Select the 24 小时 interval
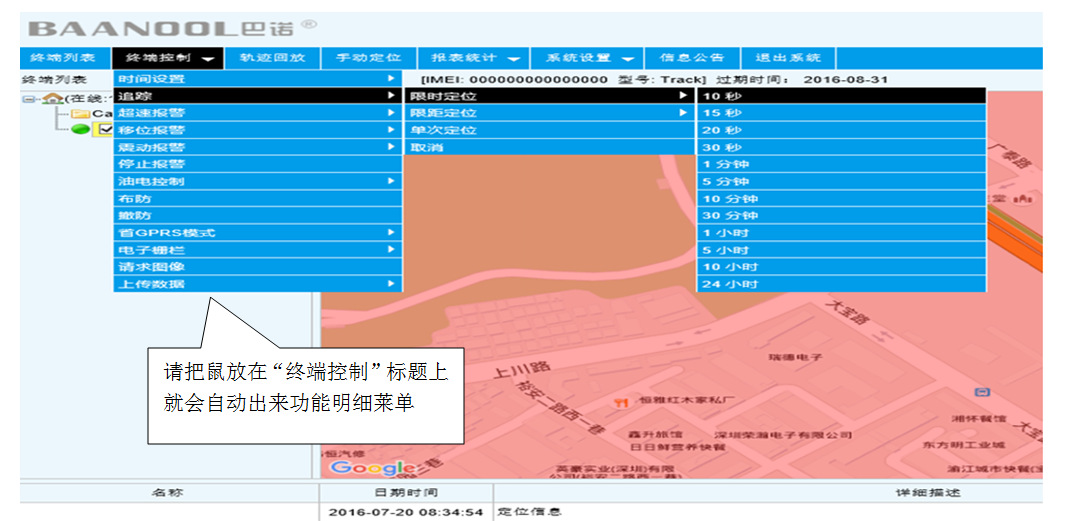Viewport: 1078px width, 521px height. (x=842, y=284)
